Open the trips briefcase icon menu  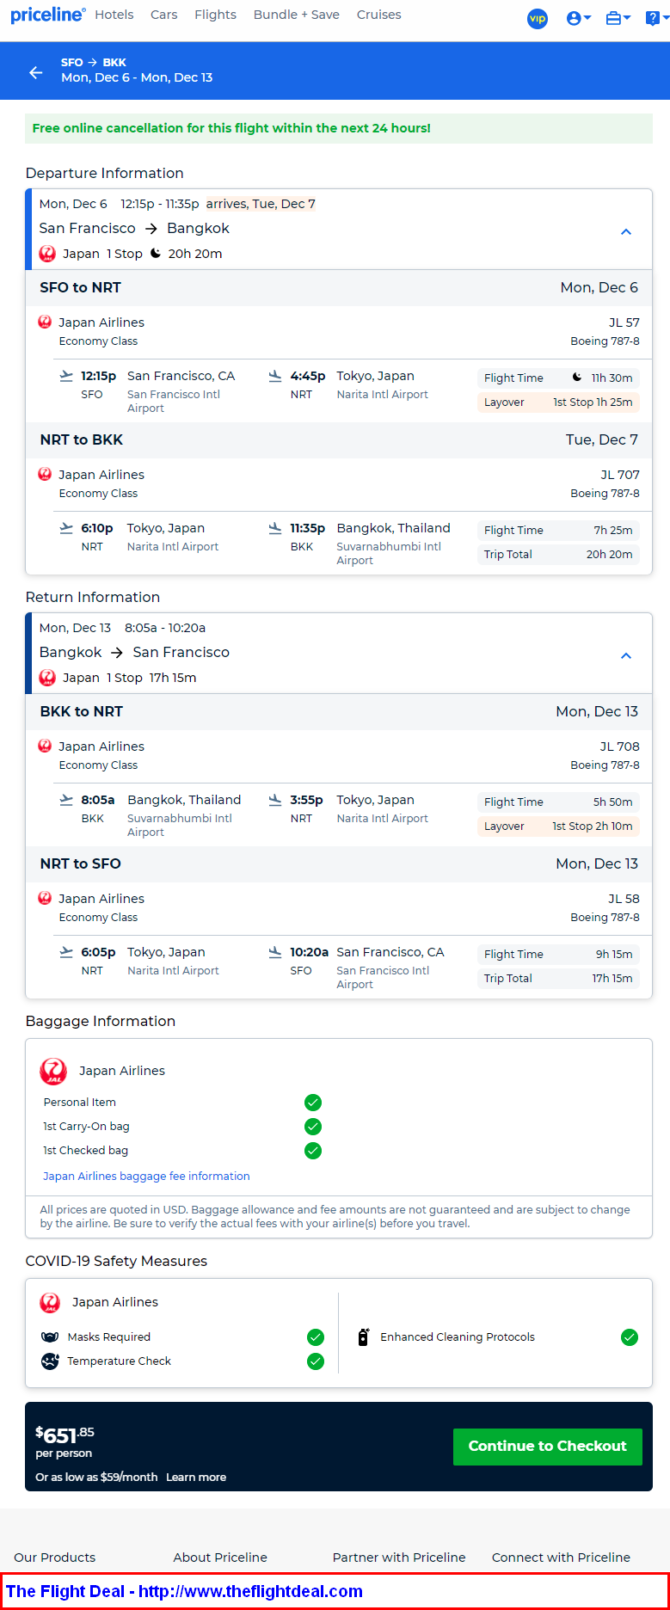pos(619,18)
